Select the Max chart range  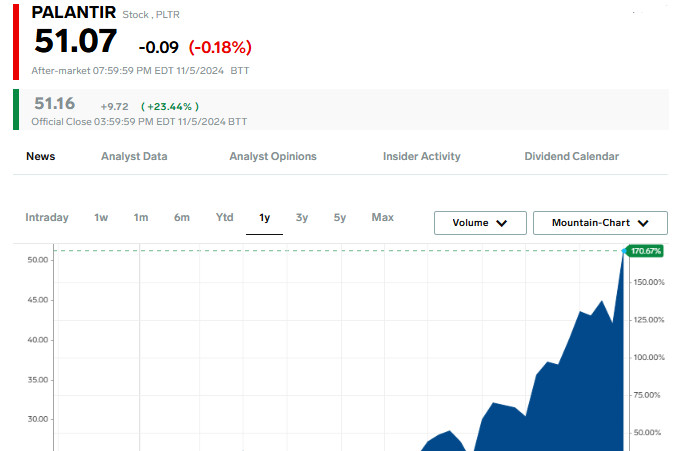coord(382,217)
